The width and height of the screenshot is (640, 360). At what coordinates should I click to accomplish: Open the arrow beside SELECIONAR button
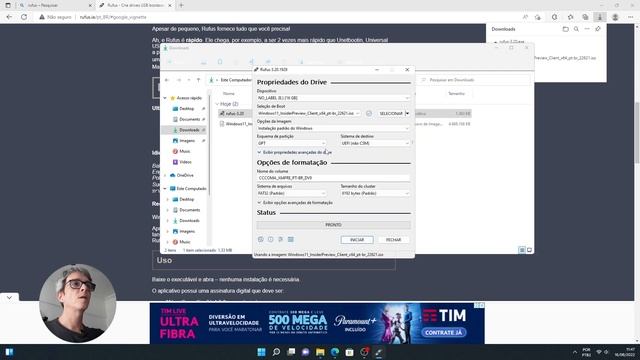tap(407, 113)
